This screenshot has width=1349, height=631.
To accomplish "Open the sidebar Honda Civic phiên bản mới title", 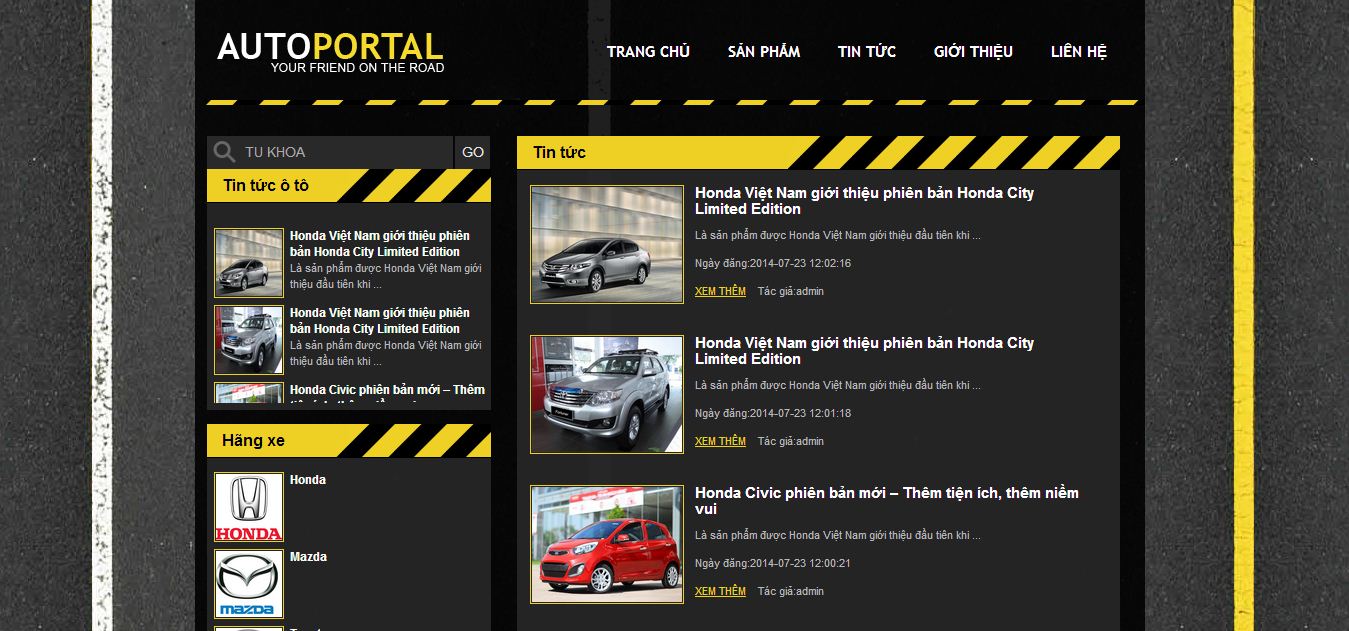I will (x=388, y=392).
